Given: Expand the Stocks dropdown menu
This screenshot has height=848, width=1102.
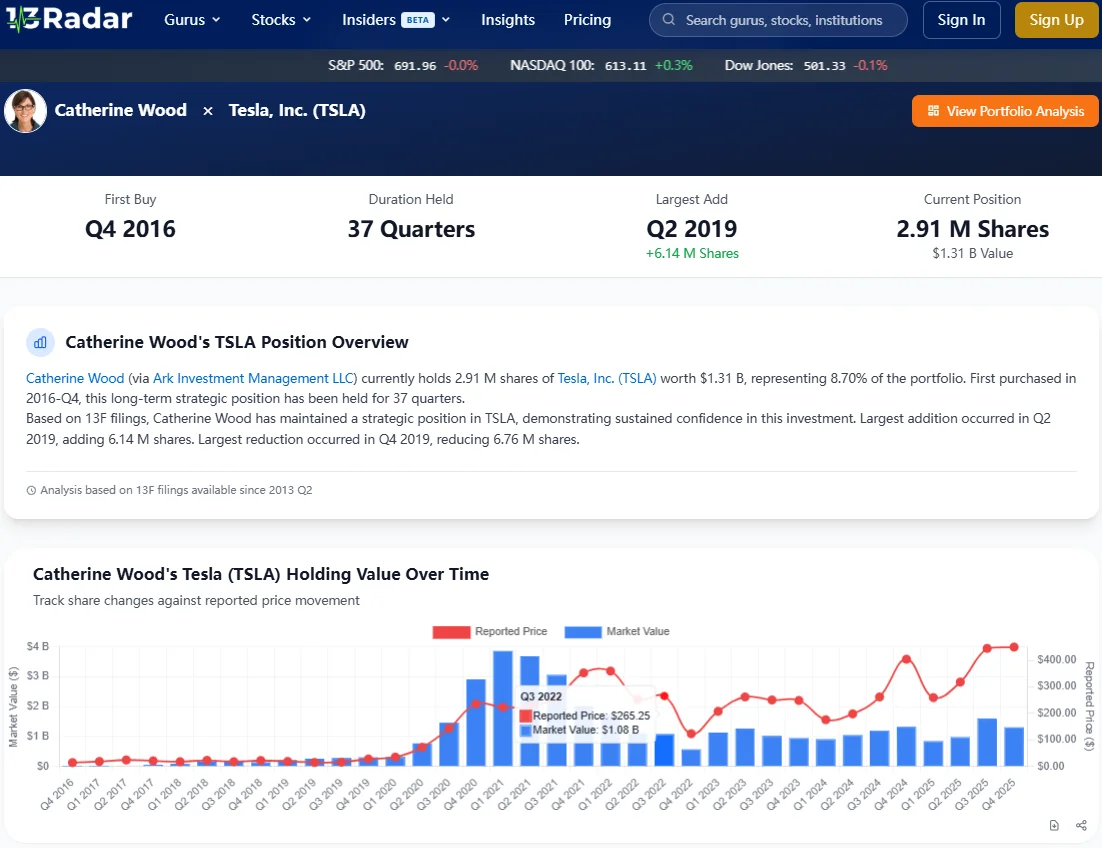Looking at the screenshot, I should pyautogui.click(x=281, y=20).
